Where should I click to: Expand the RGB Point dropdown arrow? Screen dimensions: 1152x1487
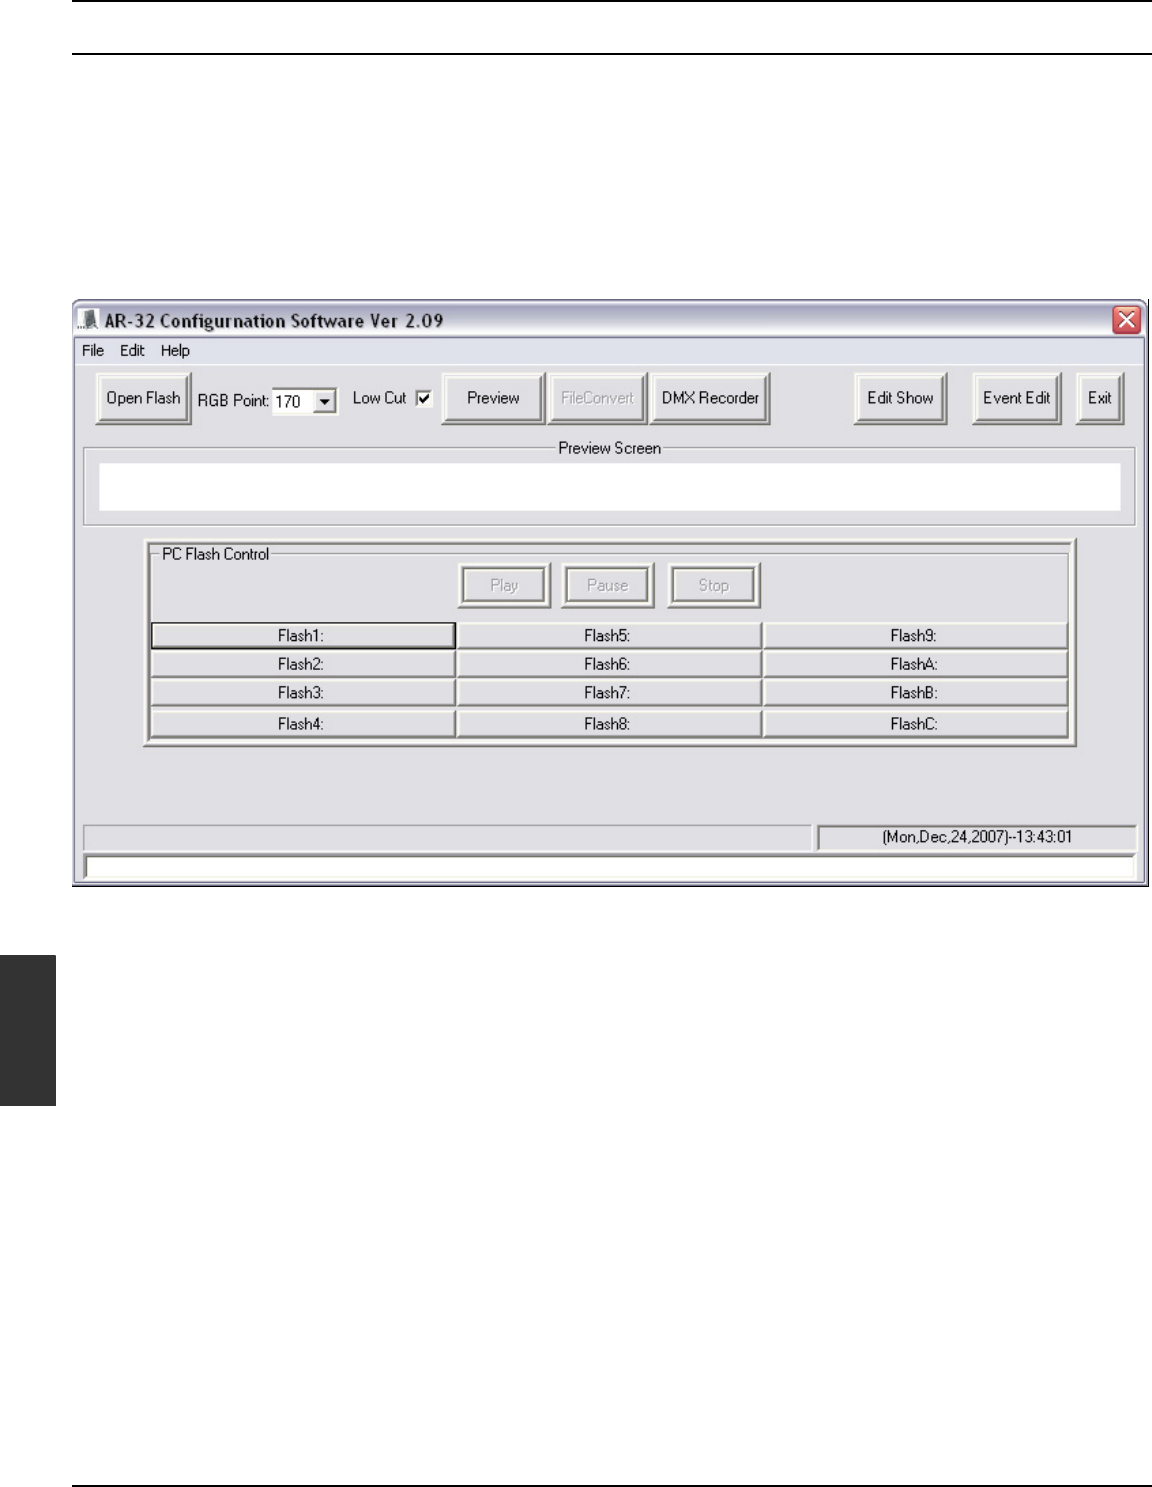(x=325, y=402)
